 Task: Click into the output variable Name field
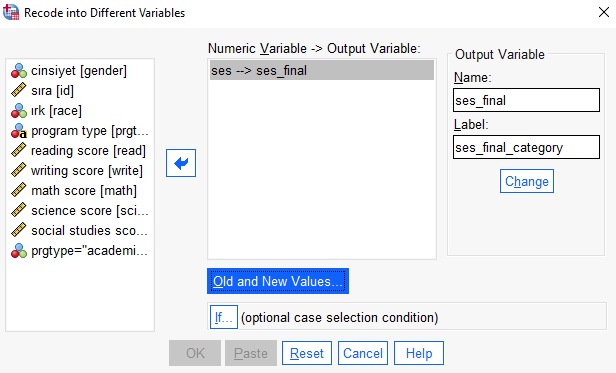pos(526,100)
